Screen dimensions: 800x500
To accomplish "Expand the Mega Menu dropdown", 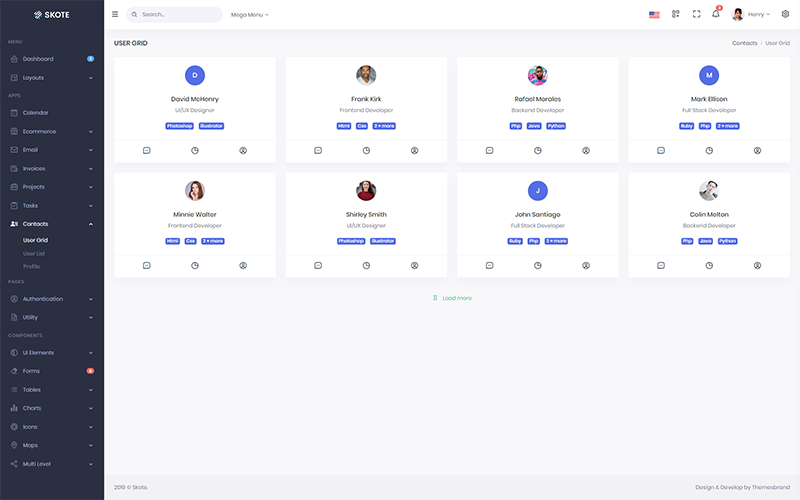I will (249, 15).
